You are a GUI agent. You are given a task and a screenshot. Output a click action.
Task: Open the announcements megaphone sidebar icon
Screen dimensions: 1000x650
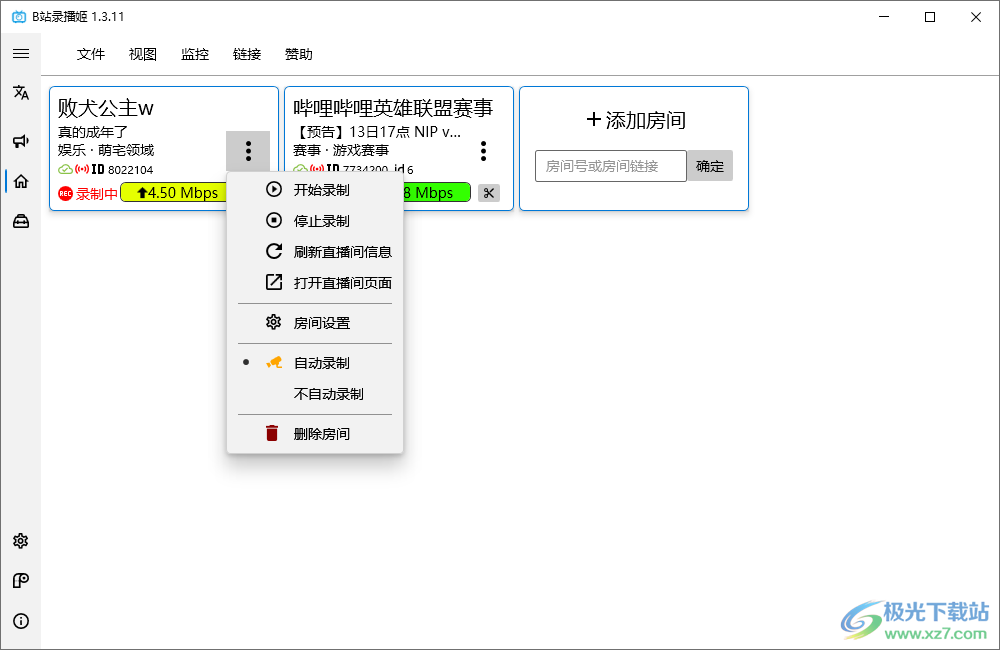21,141
